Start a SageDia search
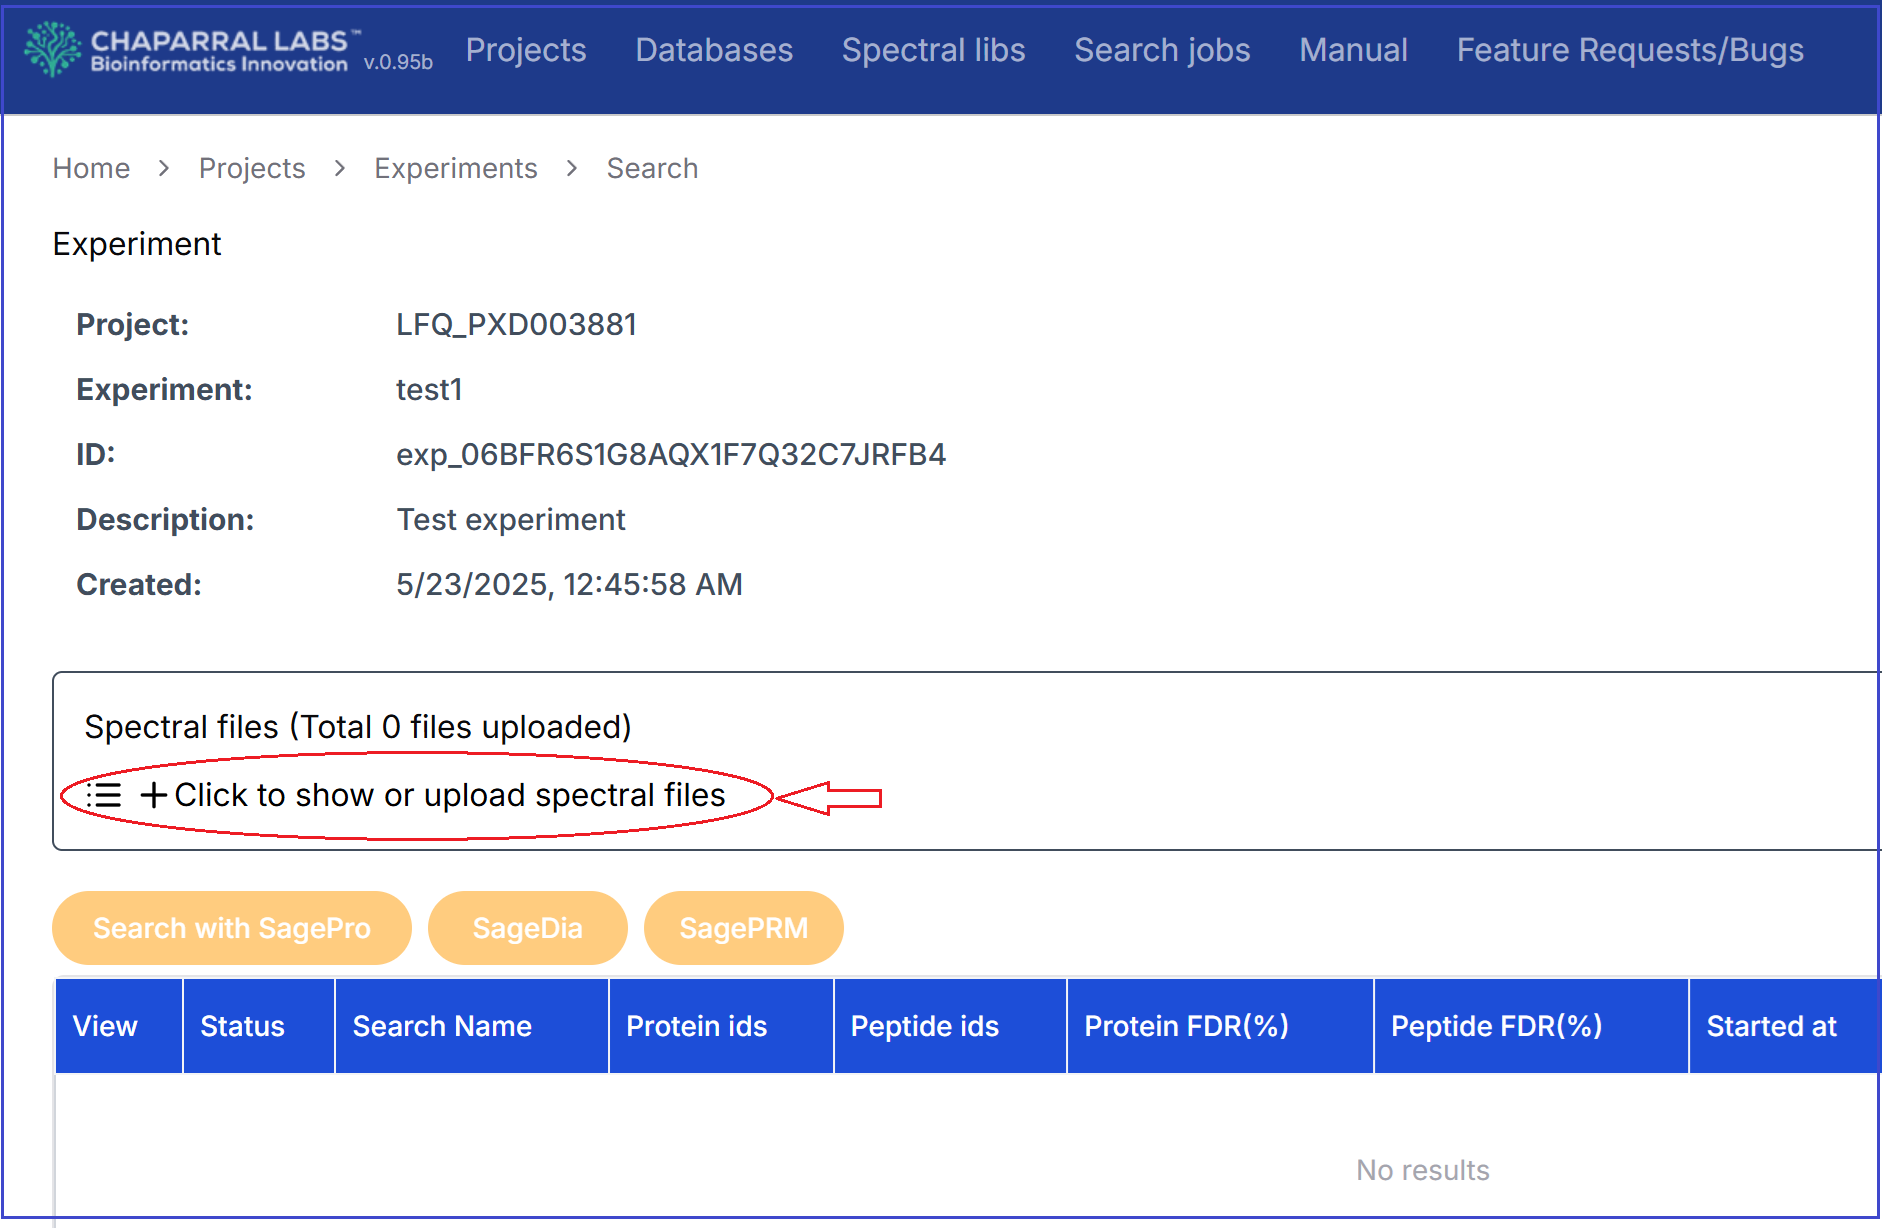 point(527,928)
